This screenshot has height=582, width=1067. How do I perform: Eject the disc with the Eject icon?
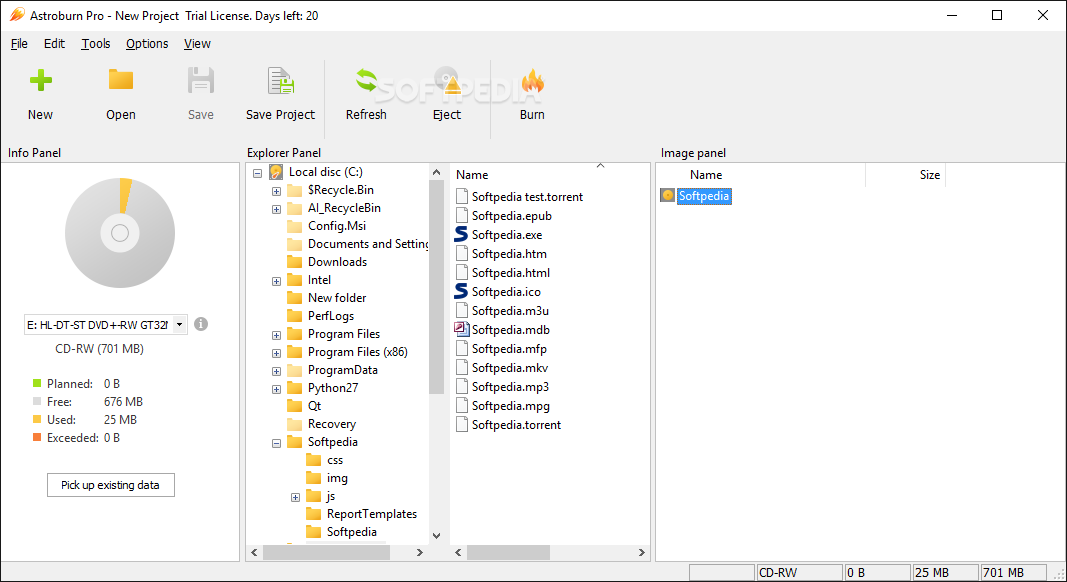tap(447, 80)
